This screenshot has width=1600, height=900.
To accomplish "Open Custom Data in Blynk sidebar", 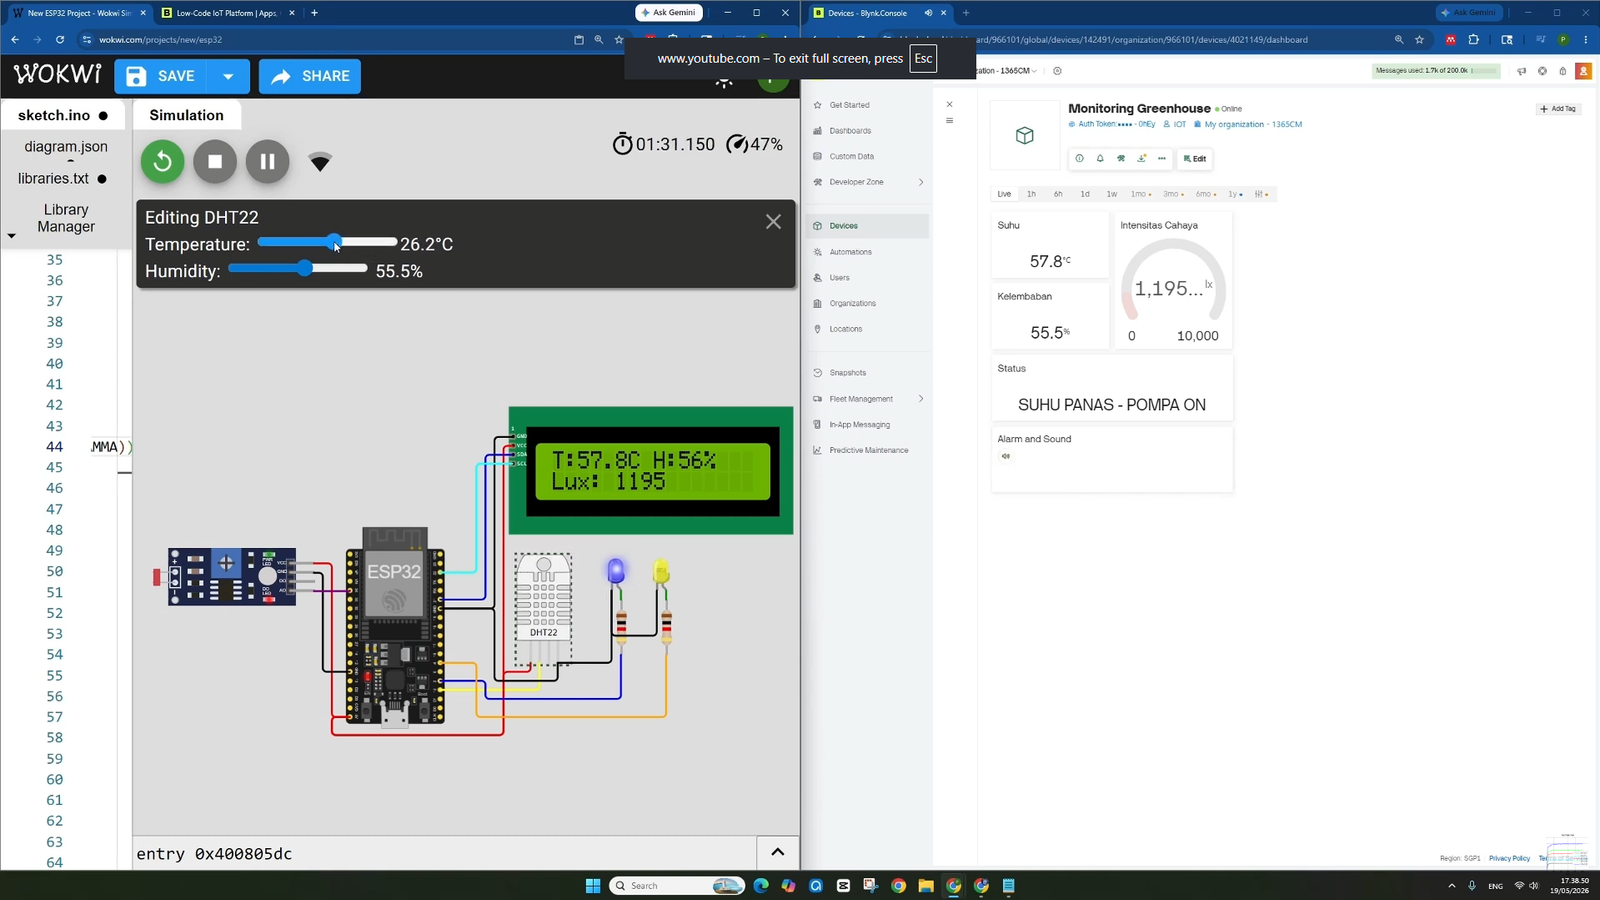I will point(851,156).
